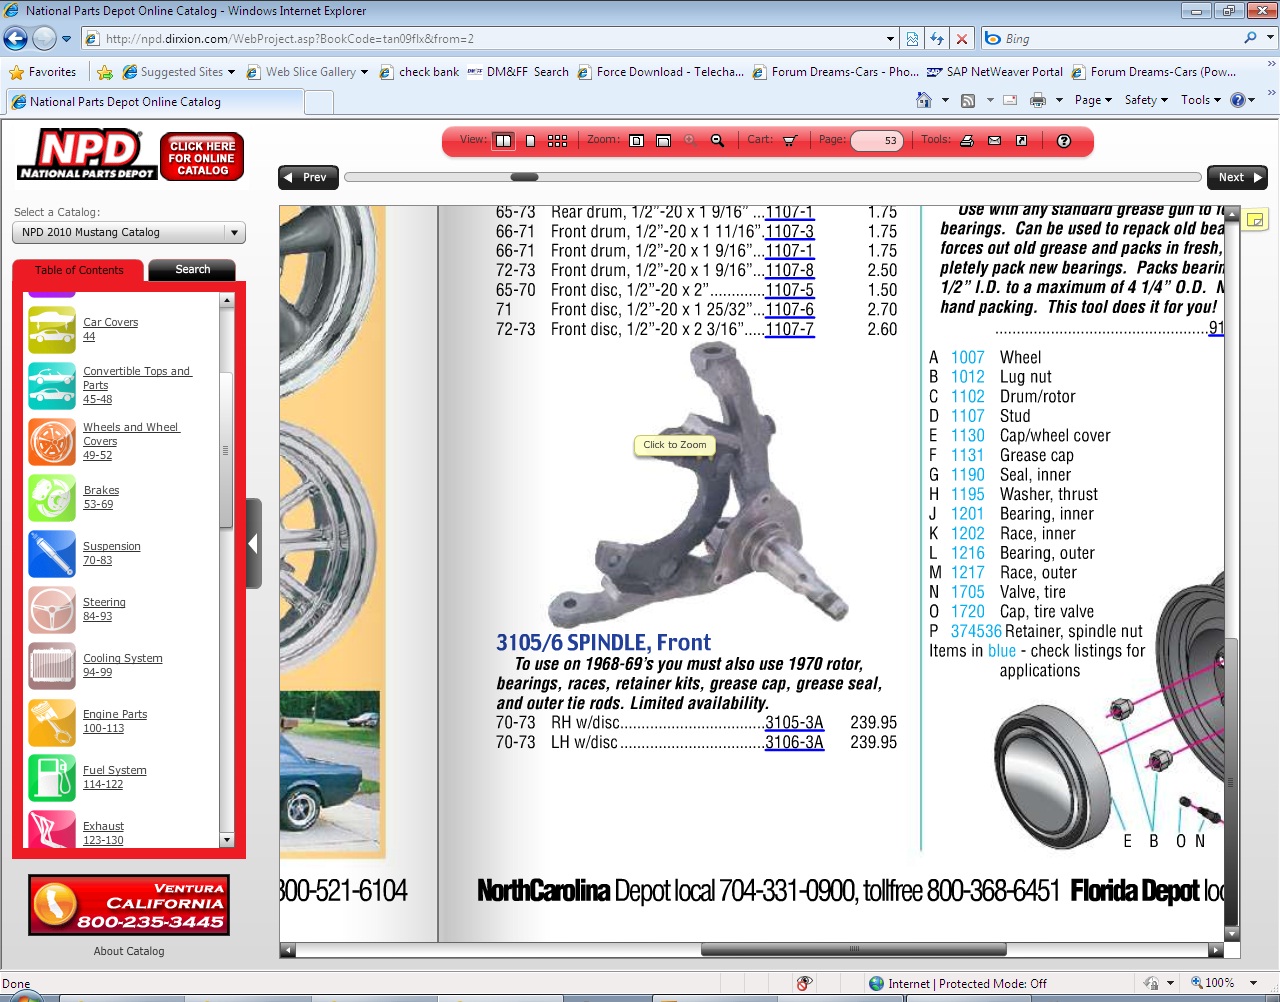This screenshot has height=1002, width=1280.
Task: Select the fit-width zoom icon
Action: (663, 141)
